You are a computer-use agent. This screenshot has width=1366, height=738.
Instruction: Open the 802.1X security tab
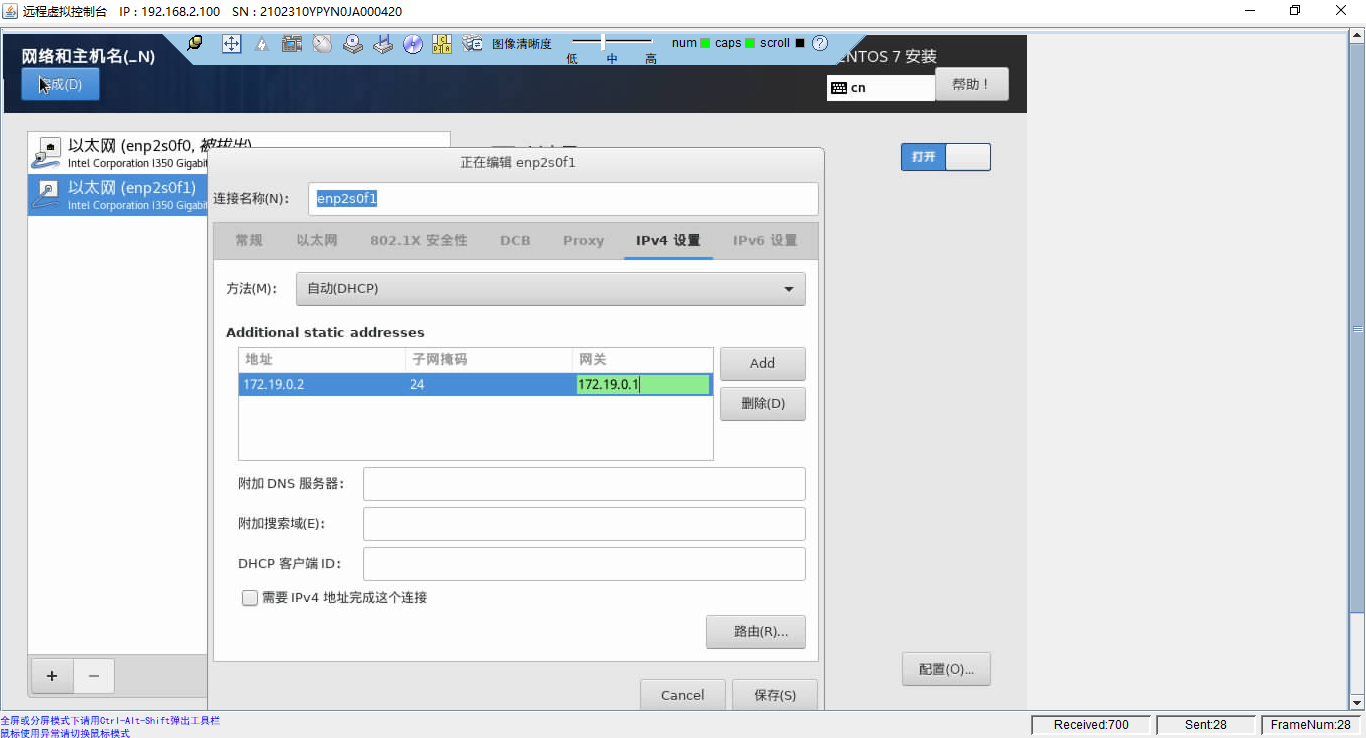[x=419, y=240]
